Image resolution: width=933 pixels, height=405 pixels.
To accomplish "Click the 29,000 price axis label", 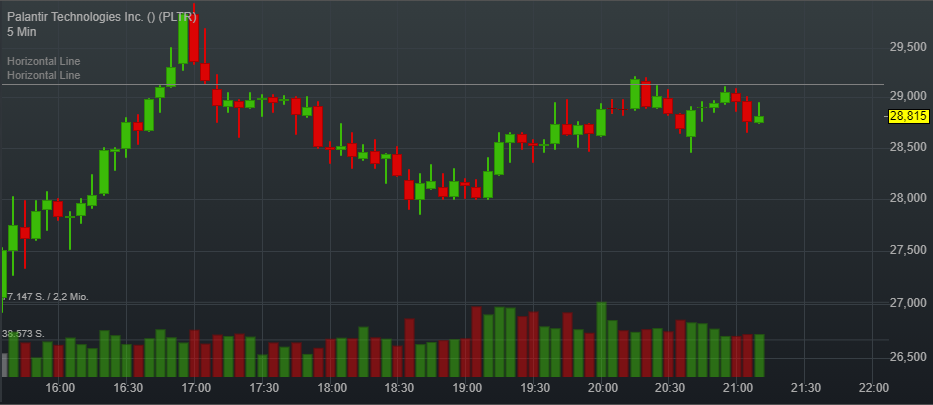I will [910, 96].
